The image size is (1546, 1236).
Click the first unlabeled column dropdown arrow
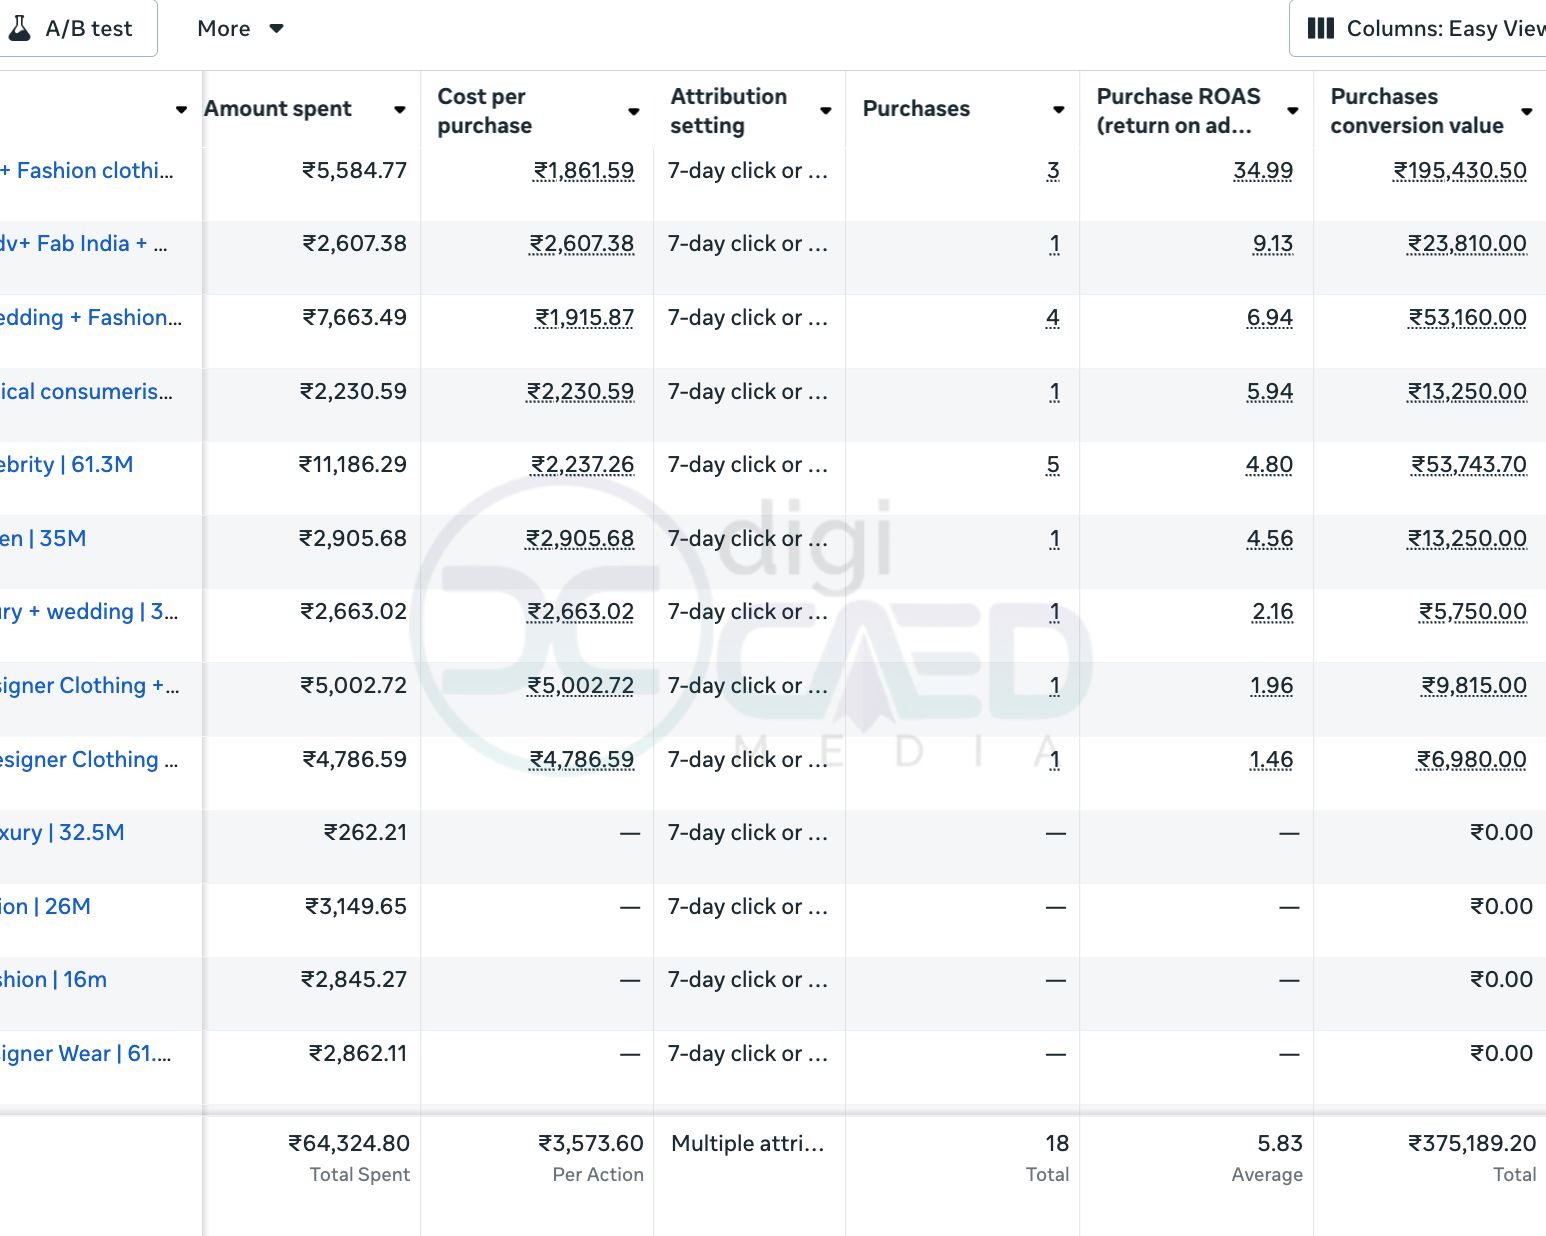tap(181, 110)
